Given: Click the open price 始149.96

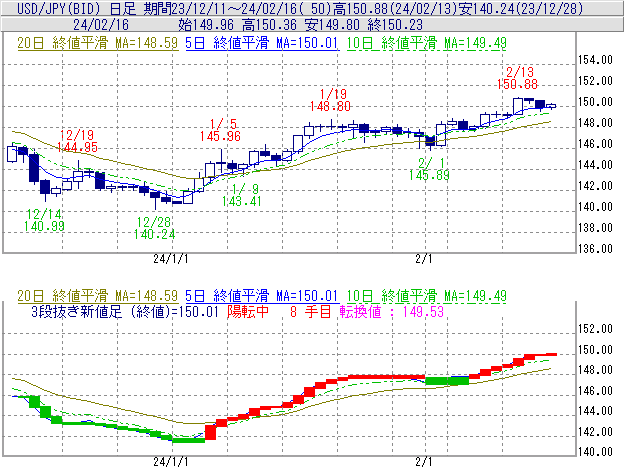Looking at the screenshot, I should 206,25.
